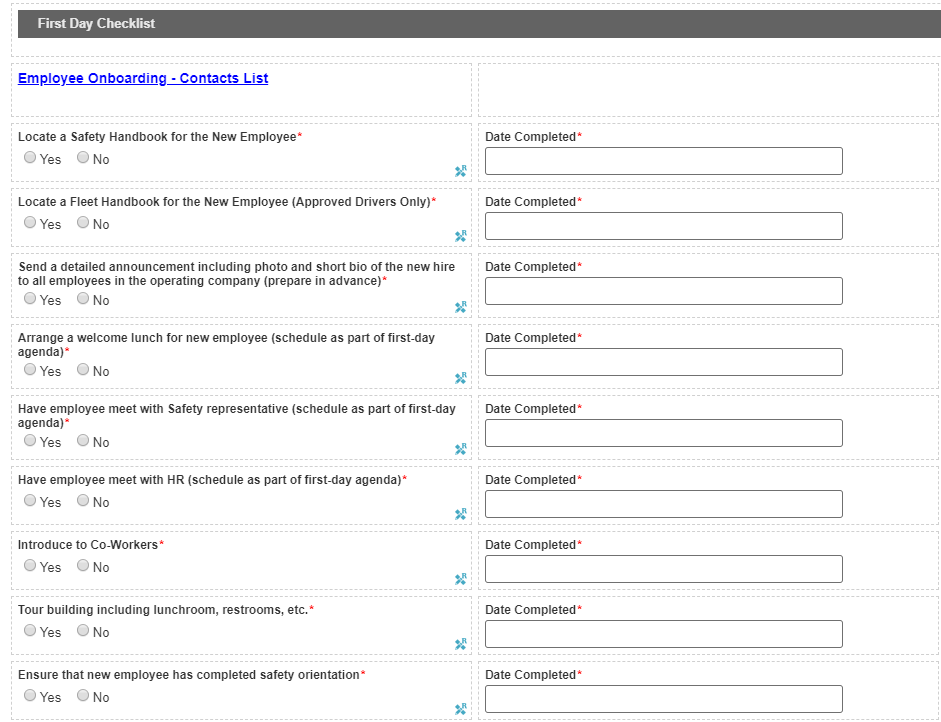Click the tool icon in the Safety representative row
The width and height of the screenshot is (941, 722).
[x=461, y=449]
